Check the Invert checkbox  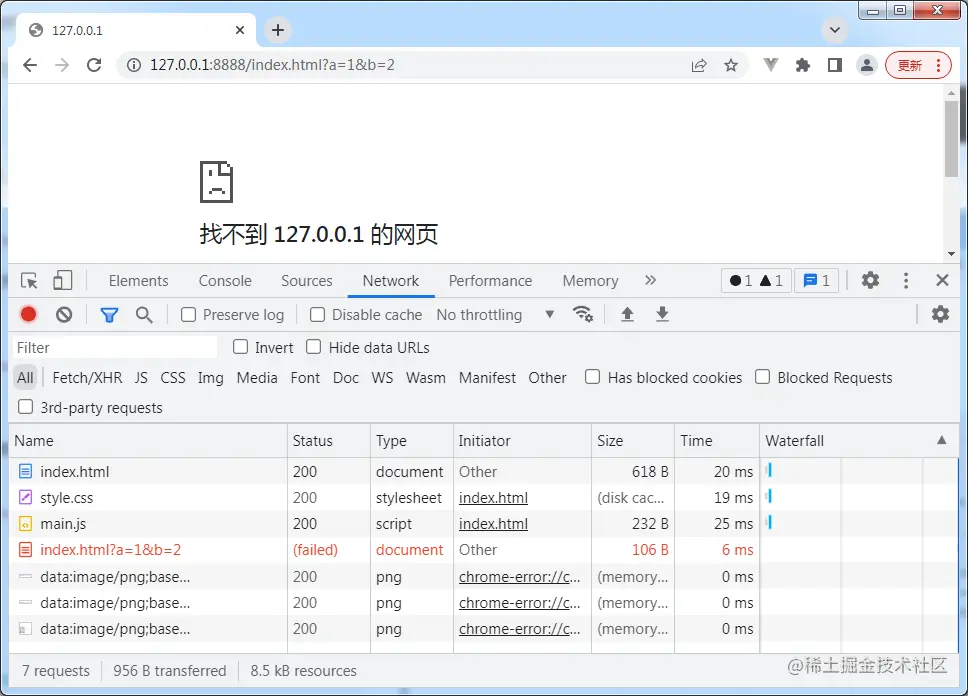[x=240, y=347]
